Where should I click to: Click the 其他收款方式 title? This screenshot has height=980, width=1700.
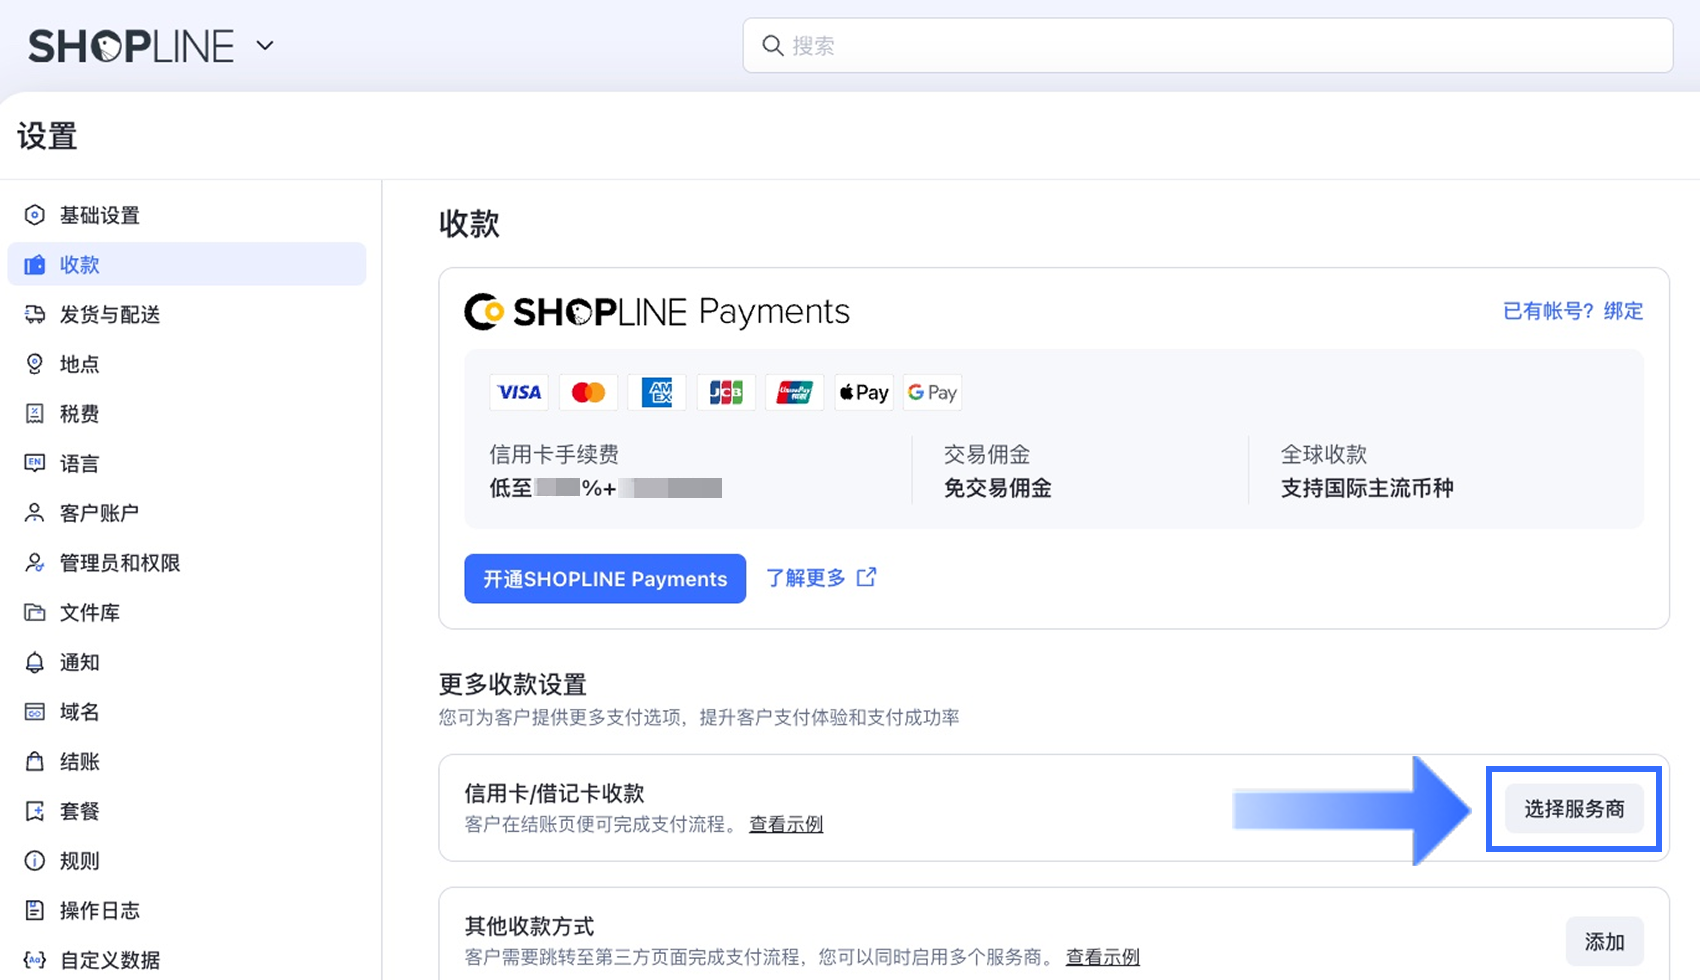tap(529, 926)
